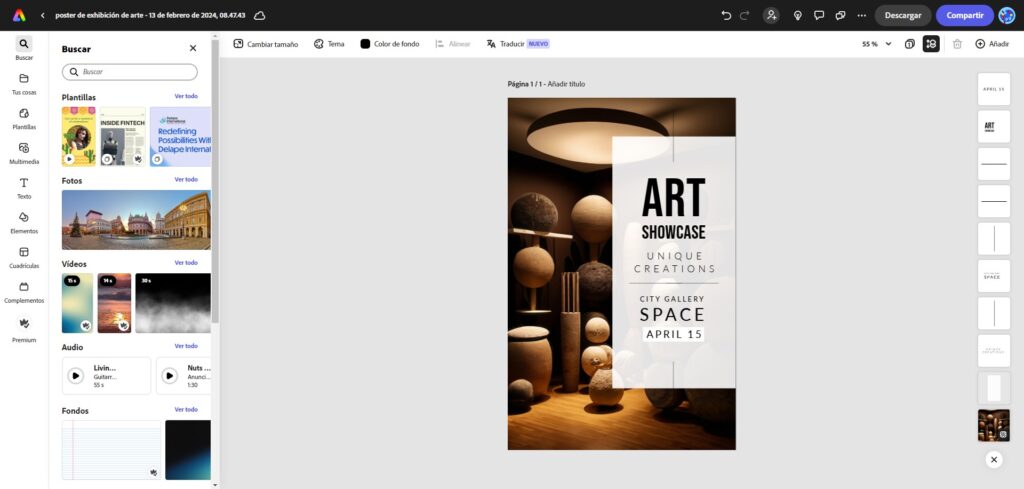Screen dimensions: 1024x489
Task: Open the Texto tool in the sidebar
Action: click(x=24, y=183)
